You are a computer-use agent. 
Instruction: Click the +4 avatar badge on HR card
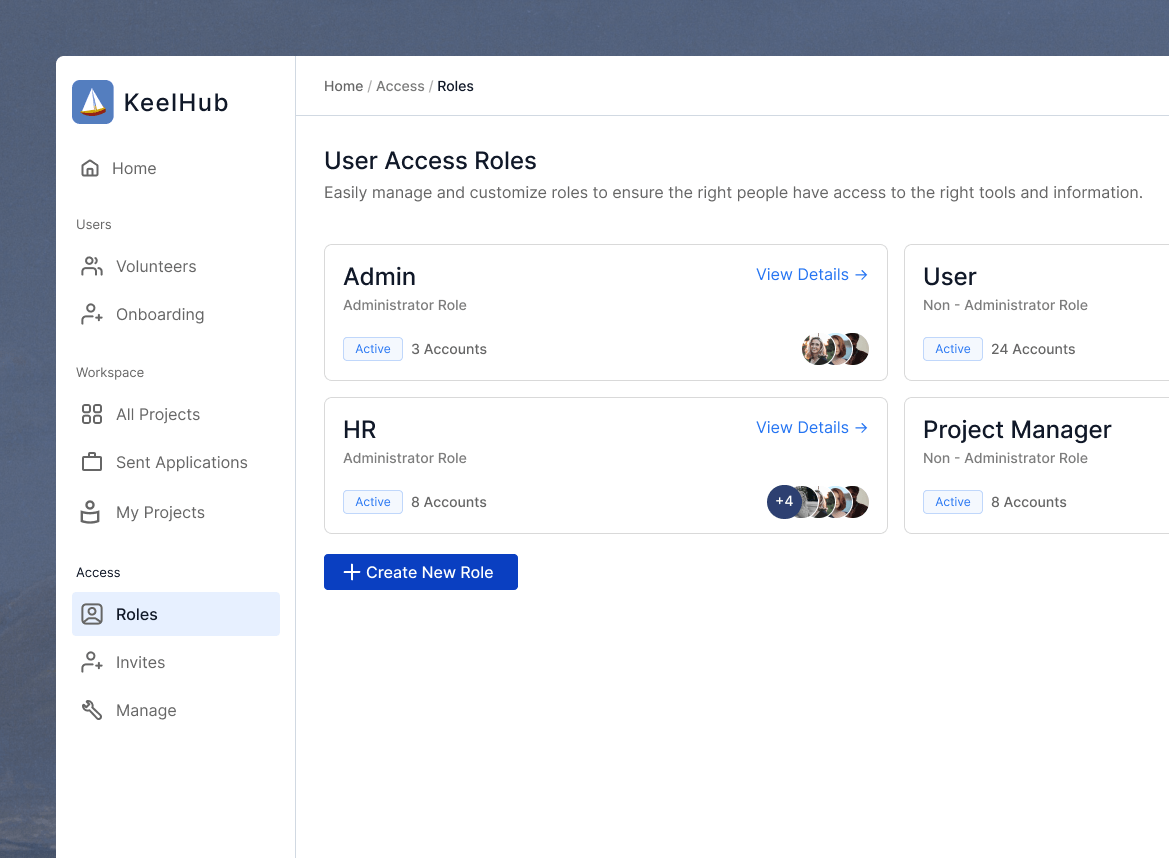(784, 502)
